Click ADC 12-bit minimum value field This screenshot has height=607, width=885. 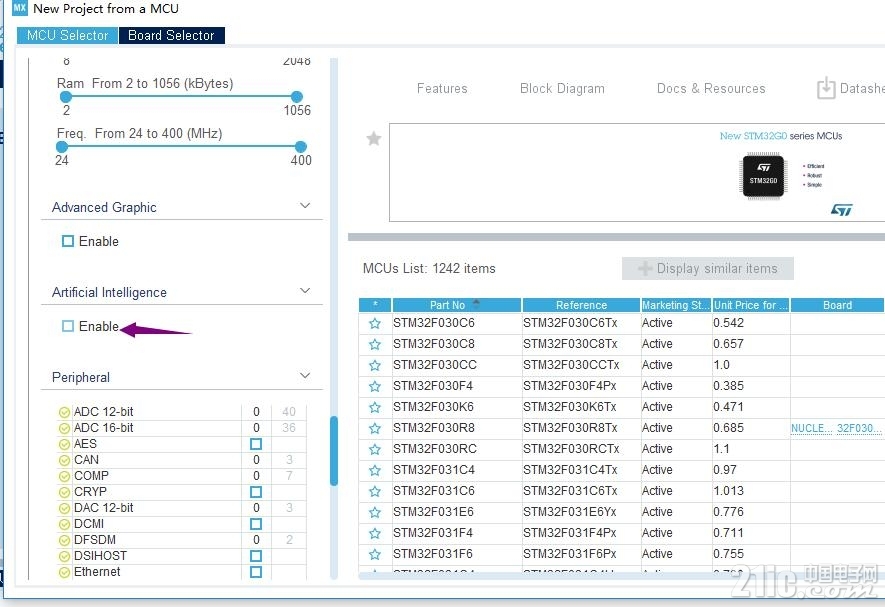[256, 412]
